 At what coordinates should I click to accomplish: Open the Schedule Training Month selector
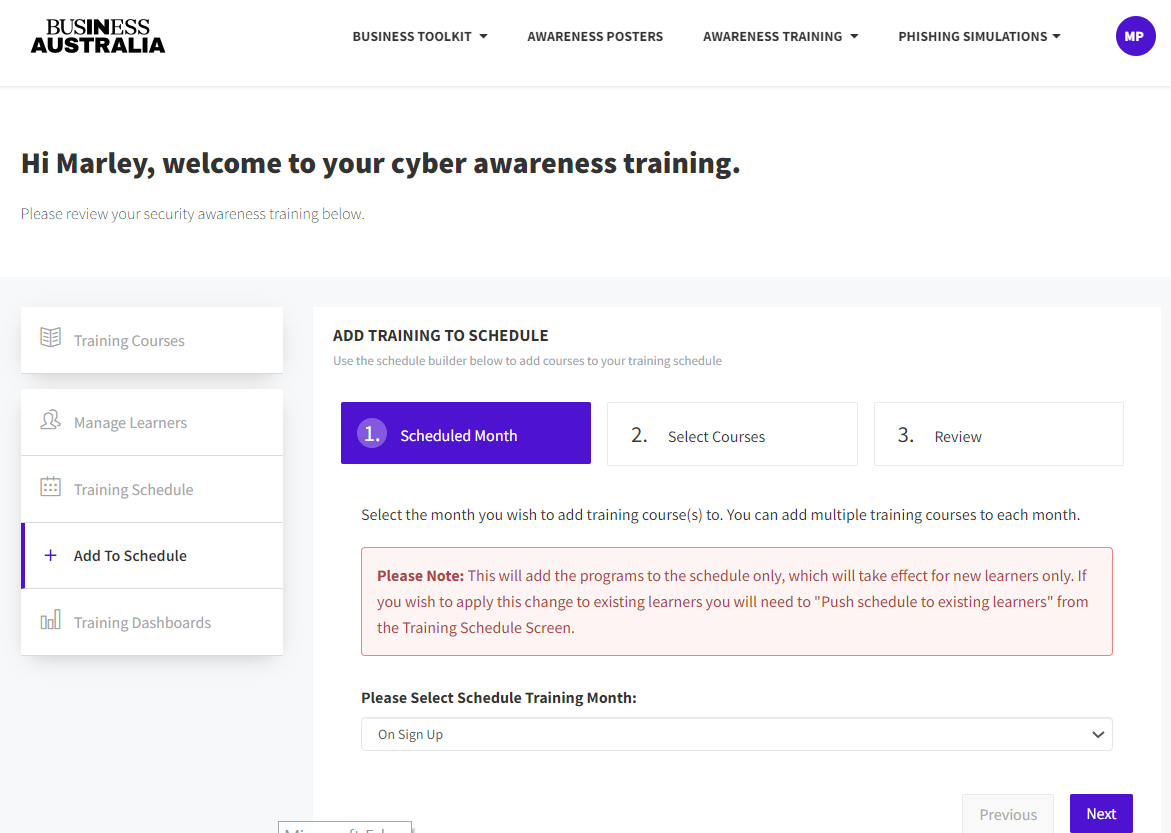click(736, 733)
